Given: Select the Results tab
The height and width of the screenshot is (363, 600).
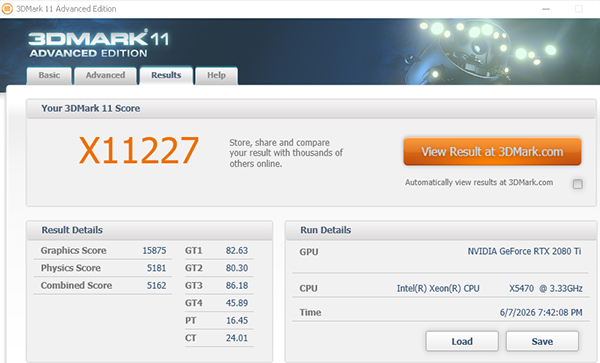Looking at the screenshot, I should click(166, 75).
